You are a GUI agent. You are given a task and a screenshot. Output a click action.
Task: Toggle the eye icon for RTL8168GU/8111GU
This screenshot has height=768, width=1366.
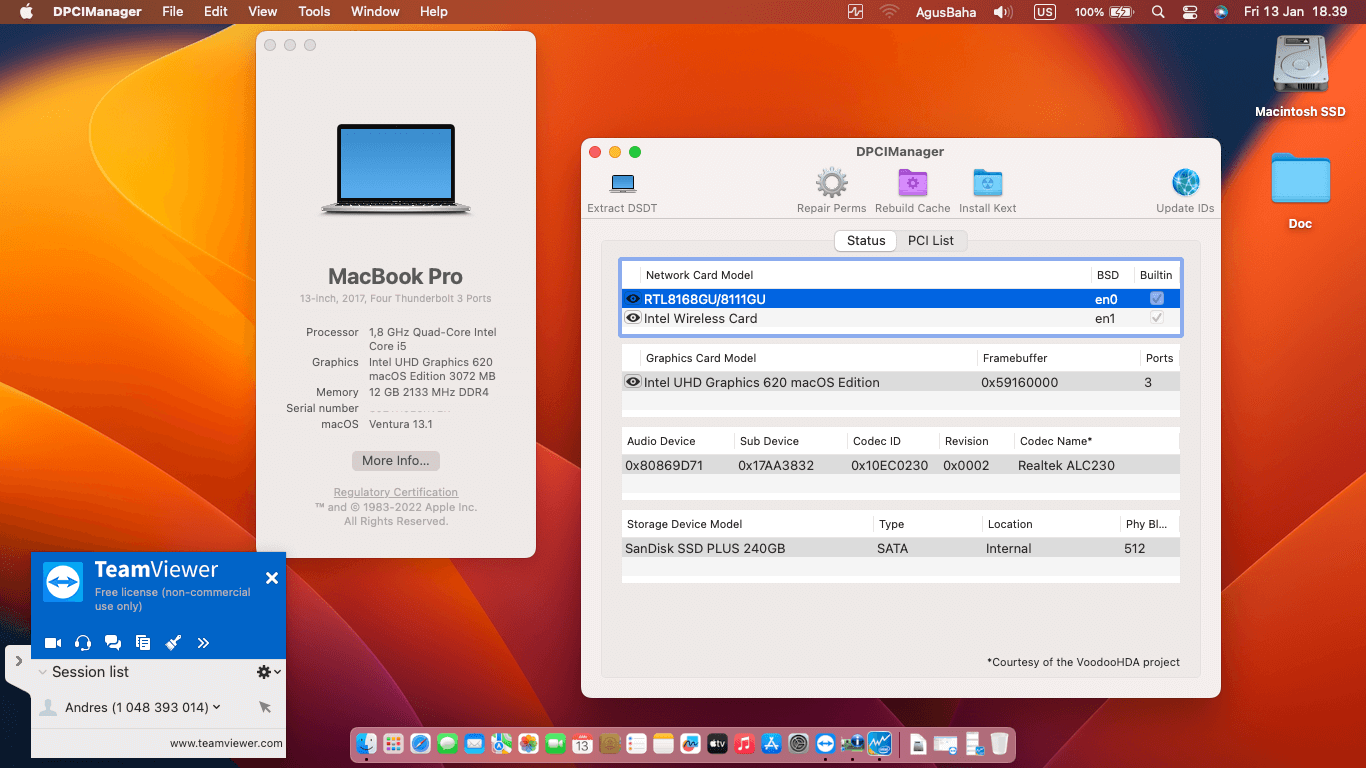(633, 299)
